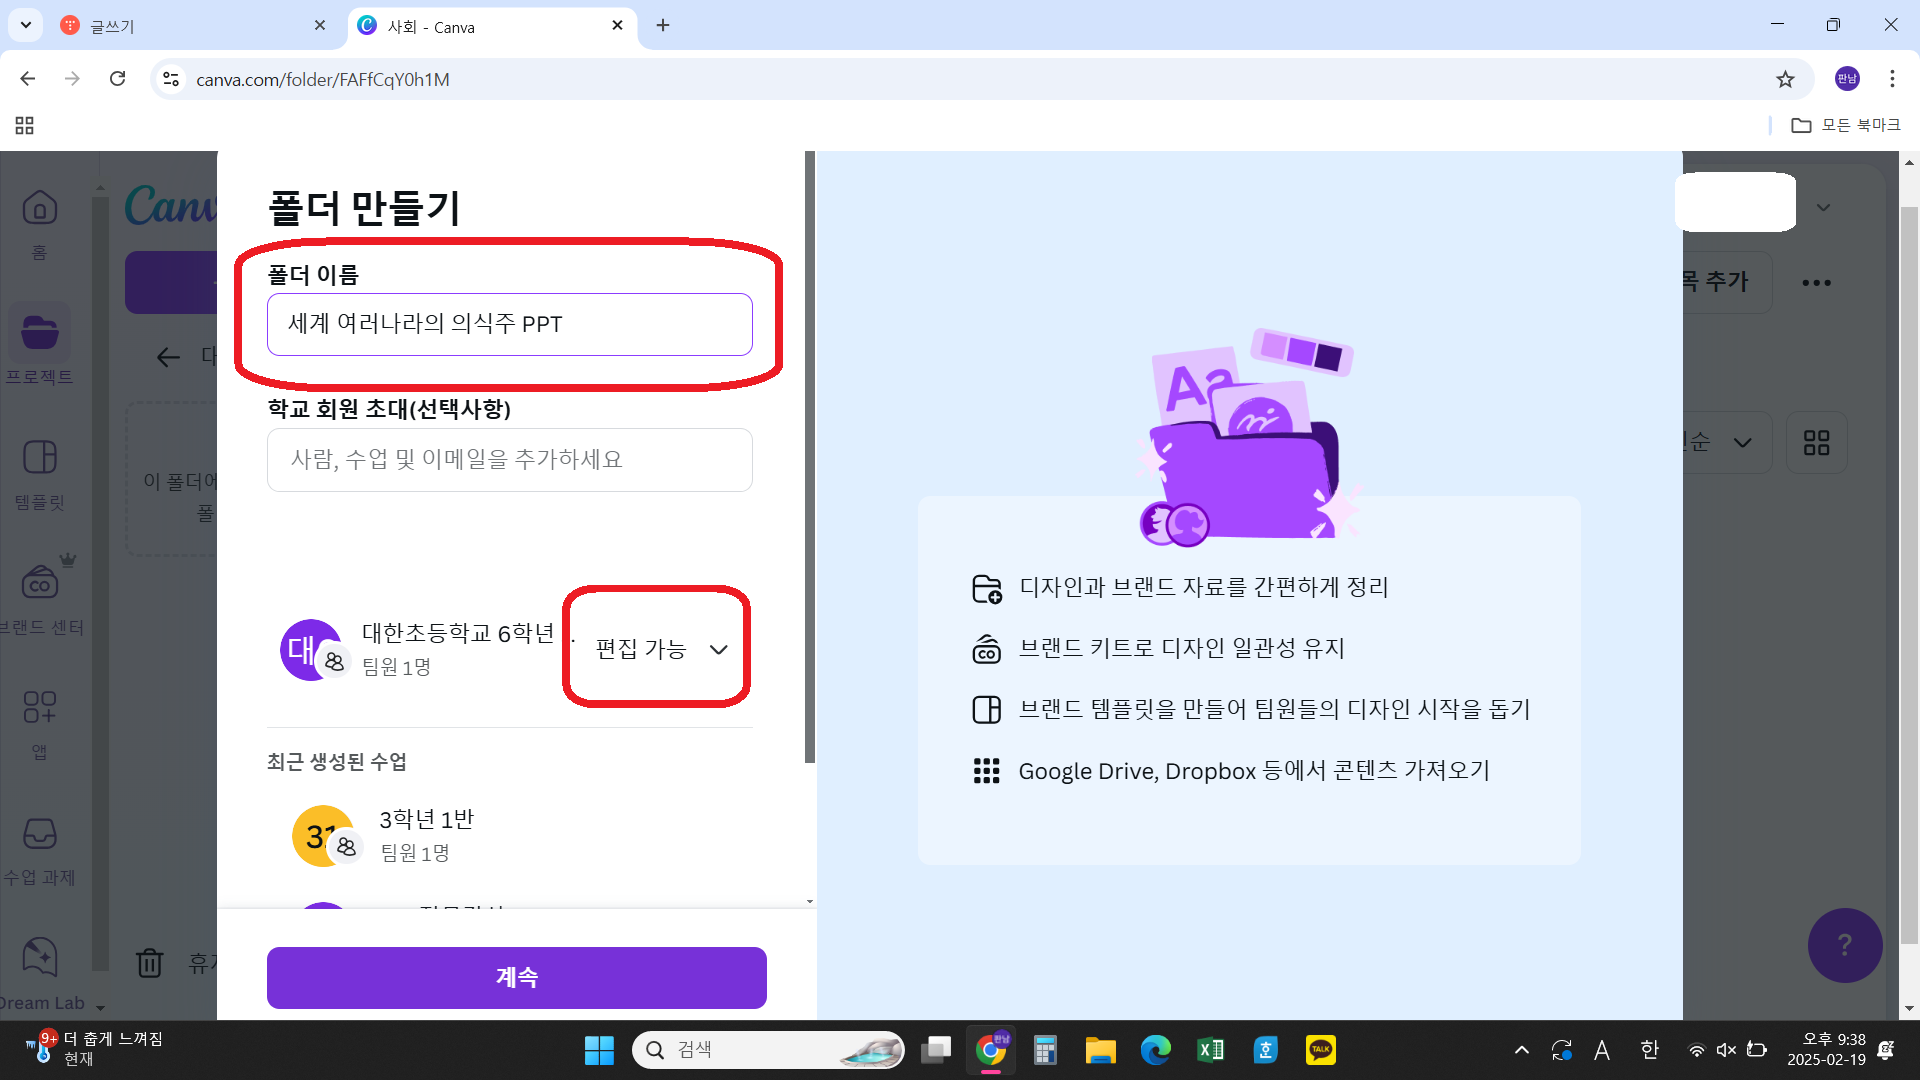Viewport: 1920px width, 1080px height.
Task: Bookmark this page with the star icon
Action: (1785, 79)
